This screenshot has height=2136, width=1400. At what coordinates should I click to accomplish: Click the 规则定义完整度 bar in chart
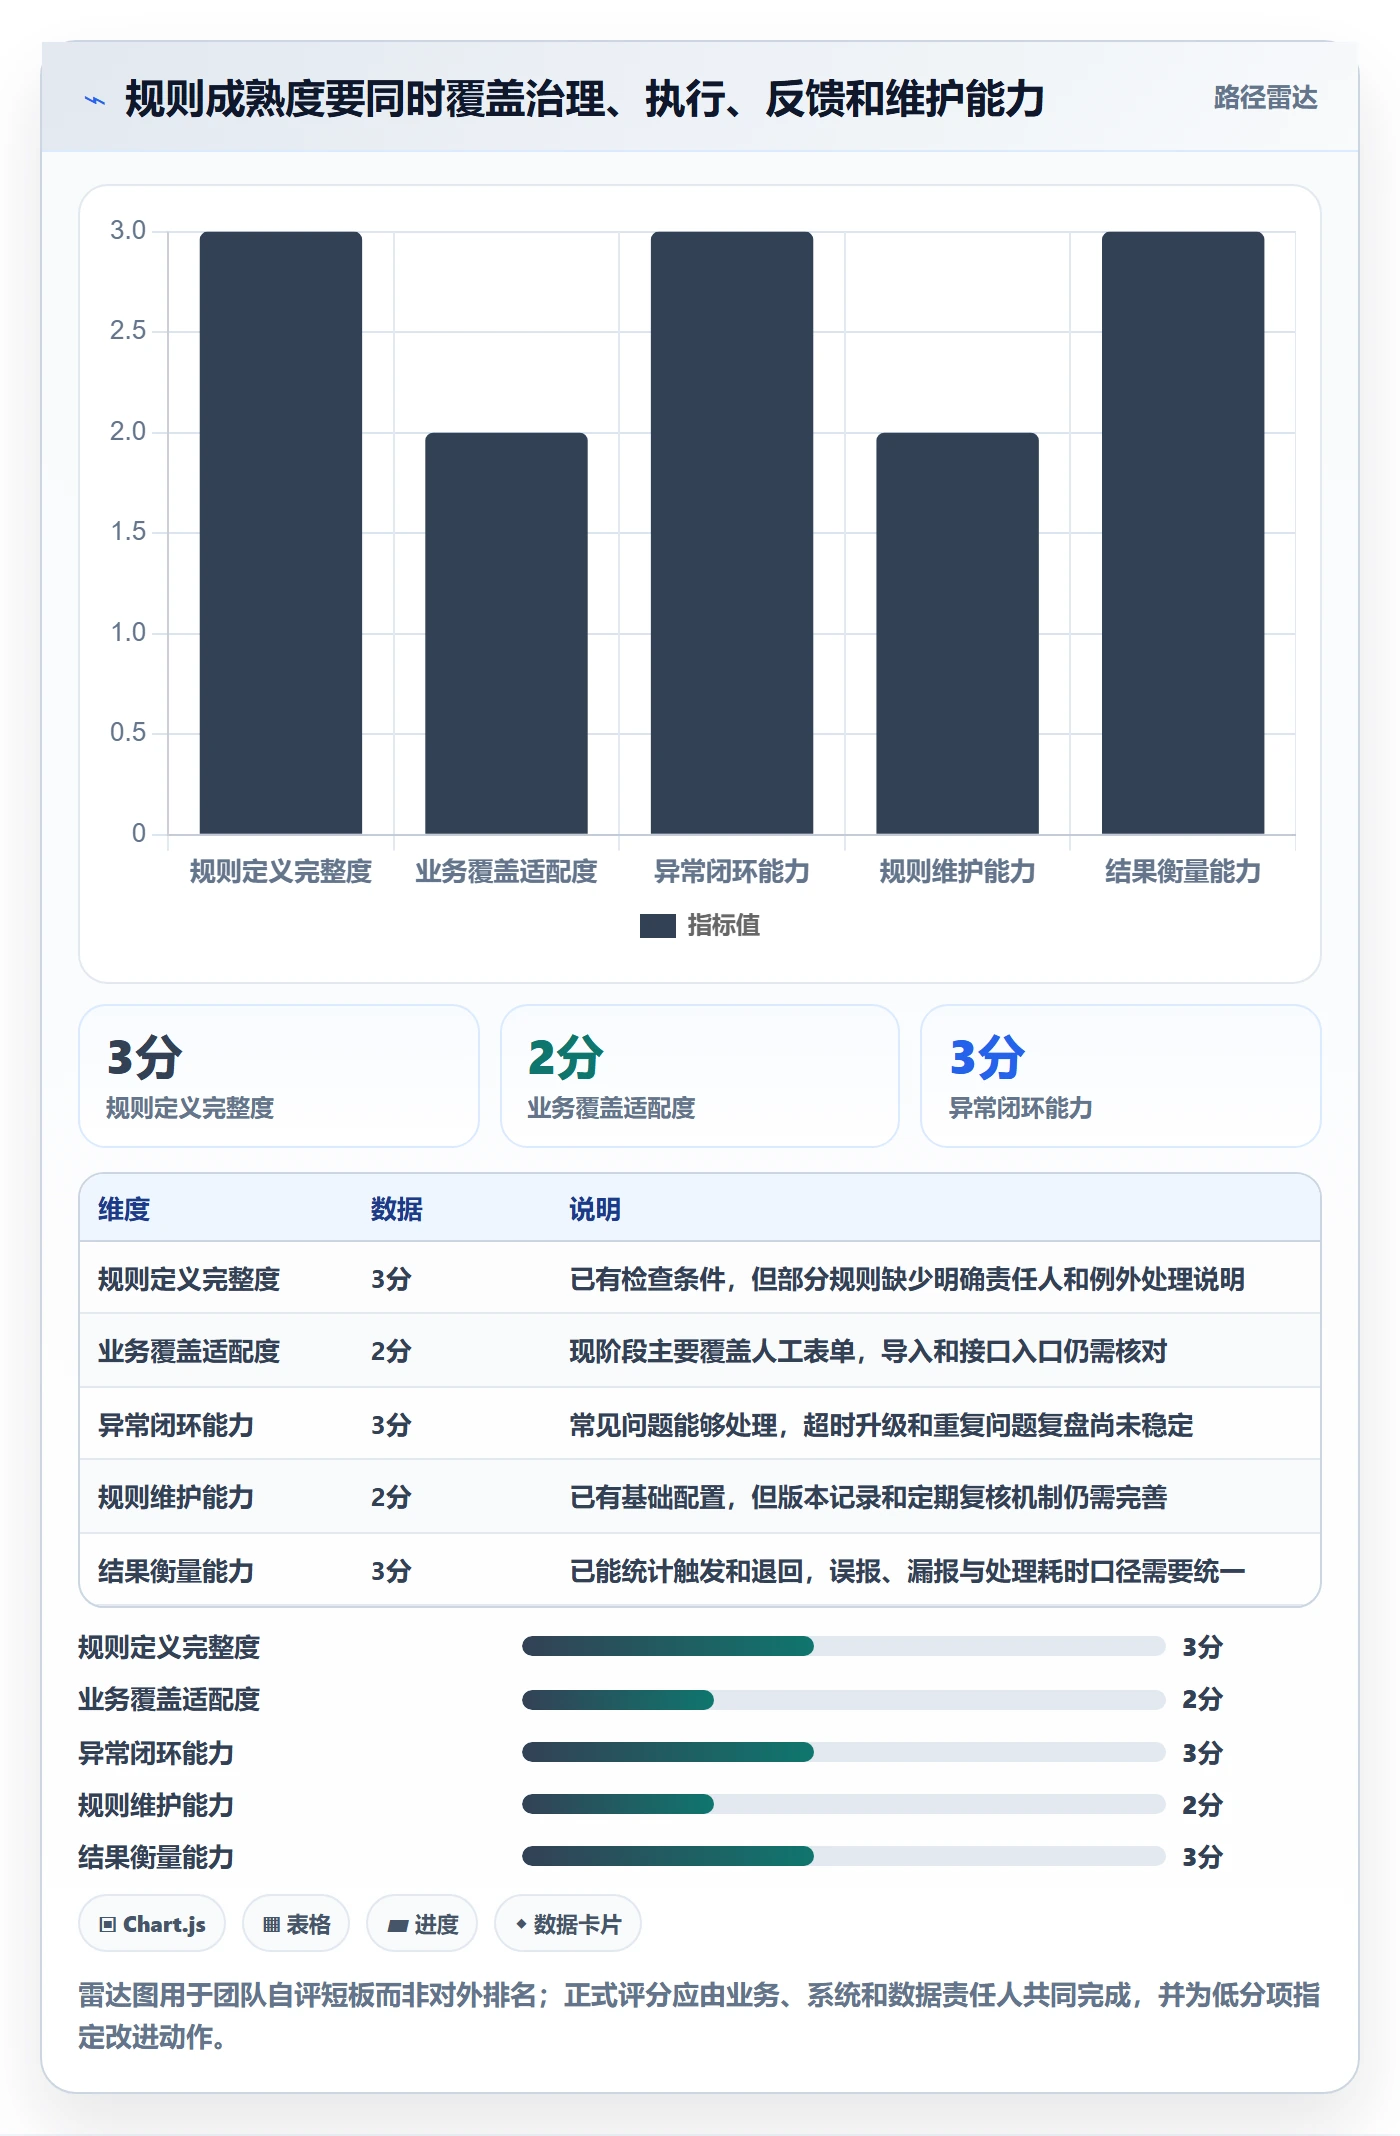click(281, 532)
